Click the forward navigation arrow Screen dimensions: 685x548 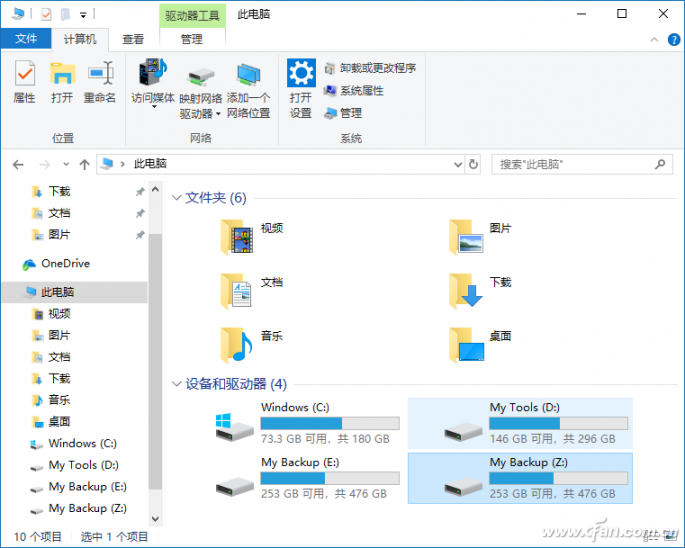(x=45, y=164)
